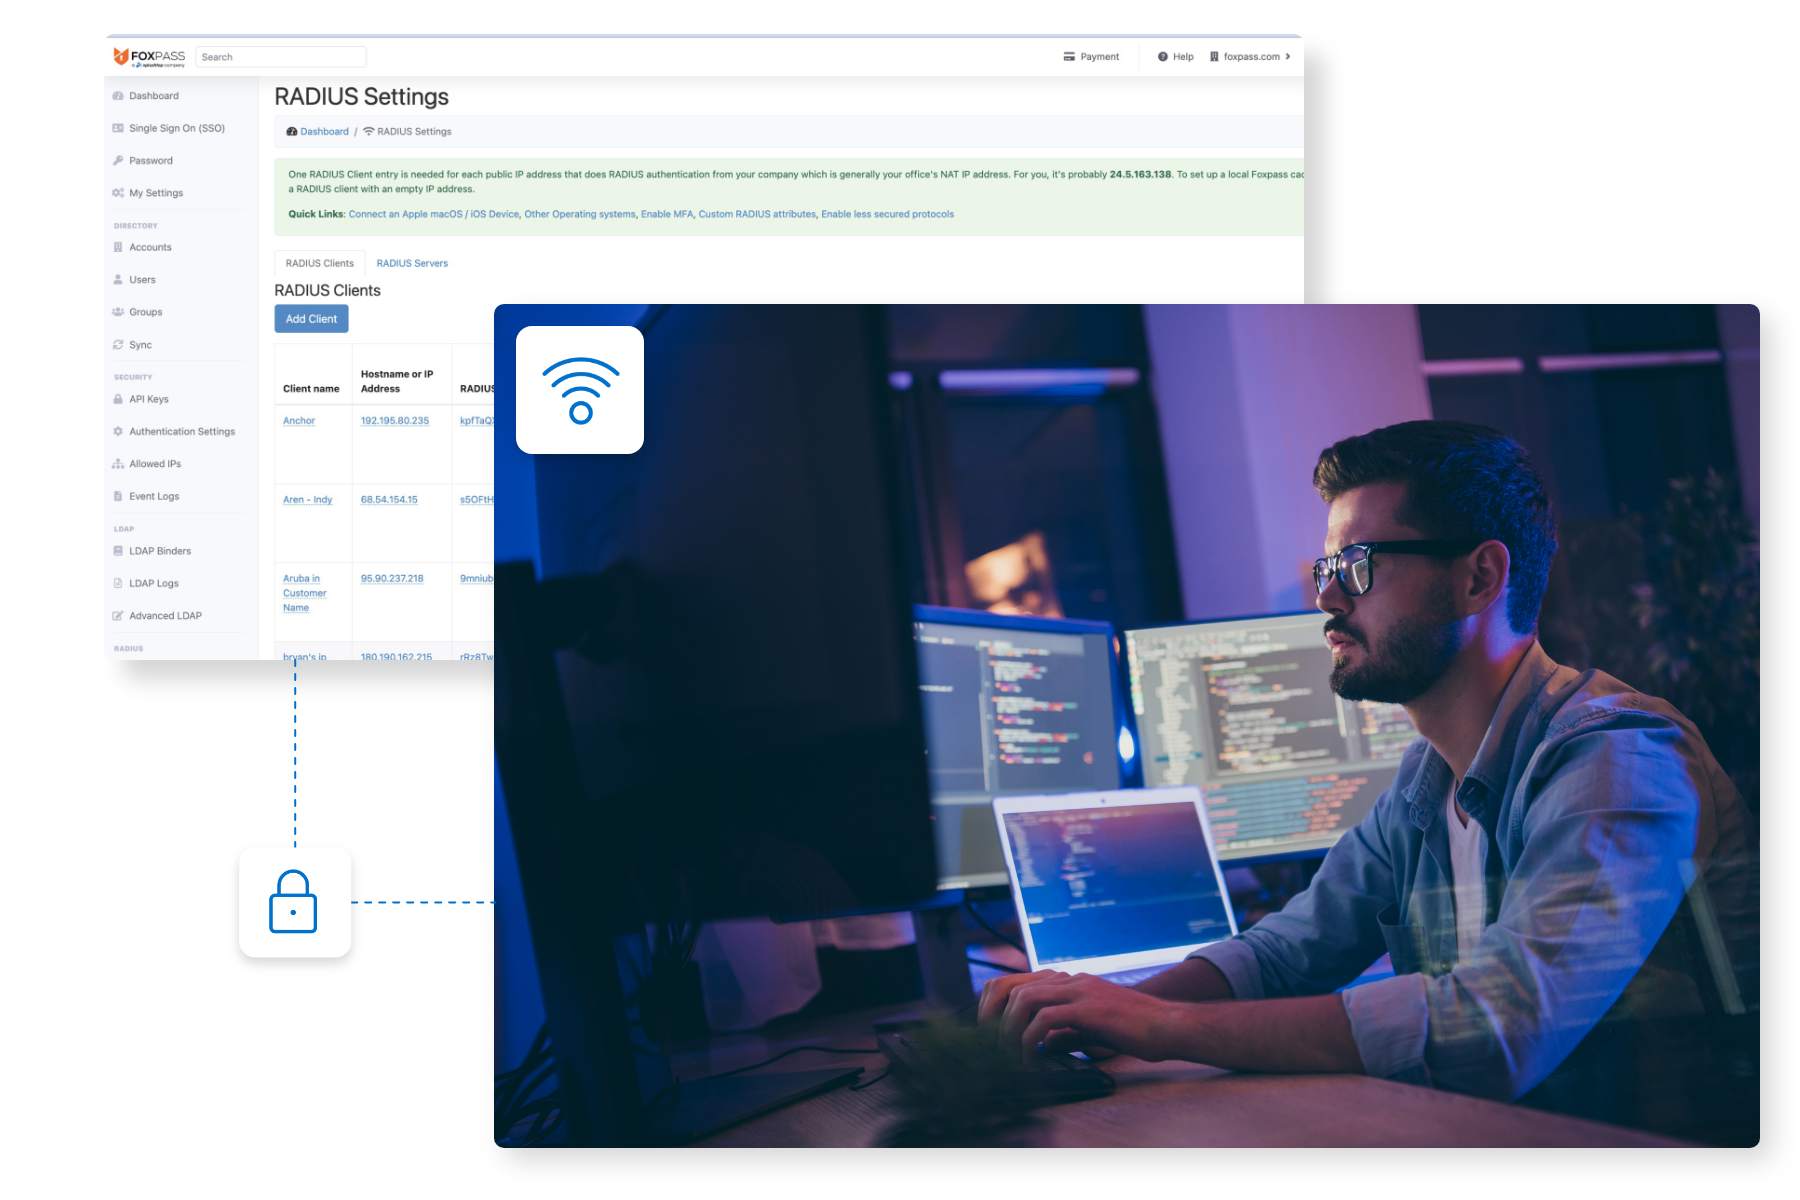Select the Groups people icon in sidebar

pos(116,312)
